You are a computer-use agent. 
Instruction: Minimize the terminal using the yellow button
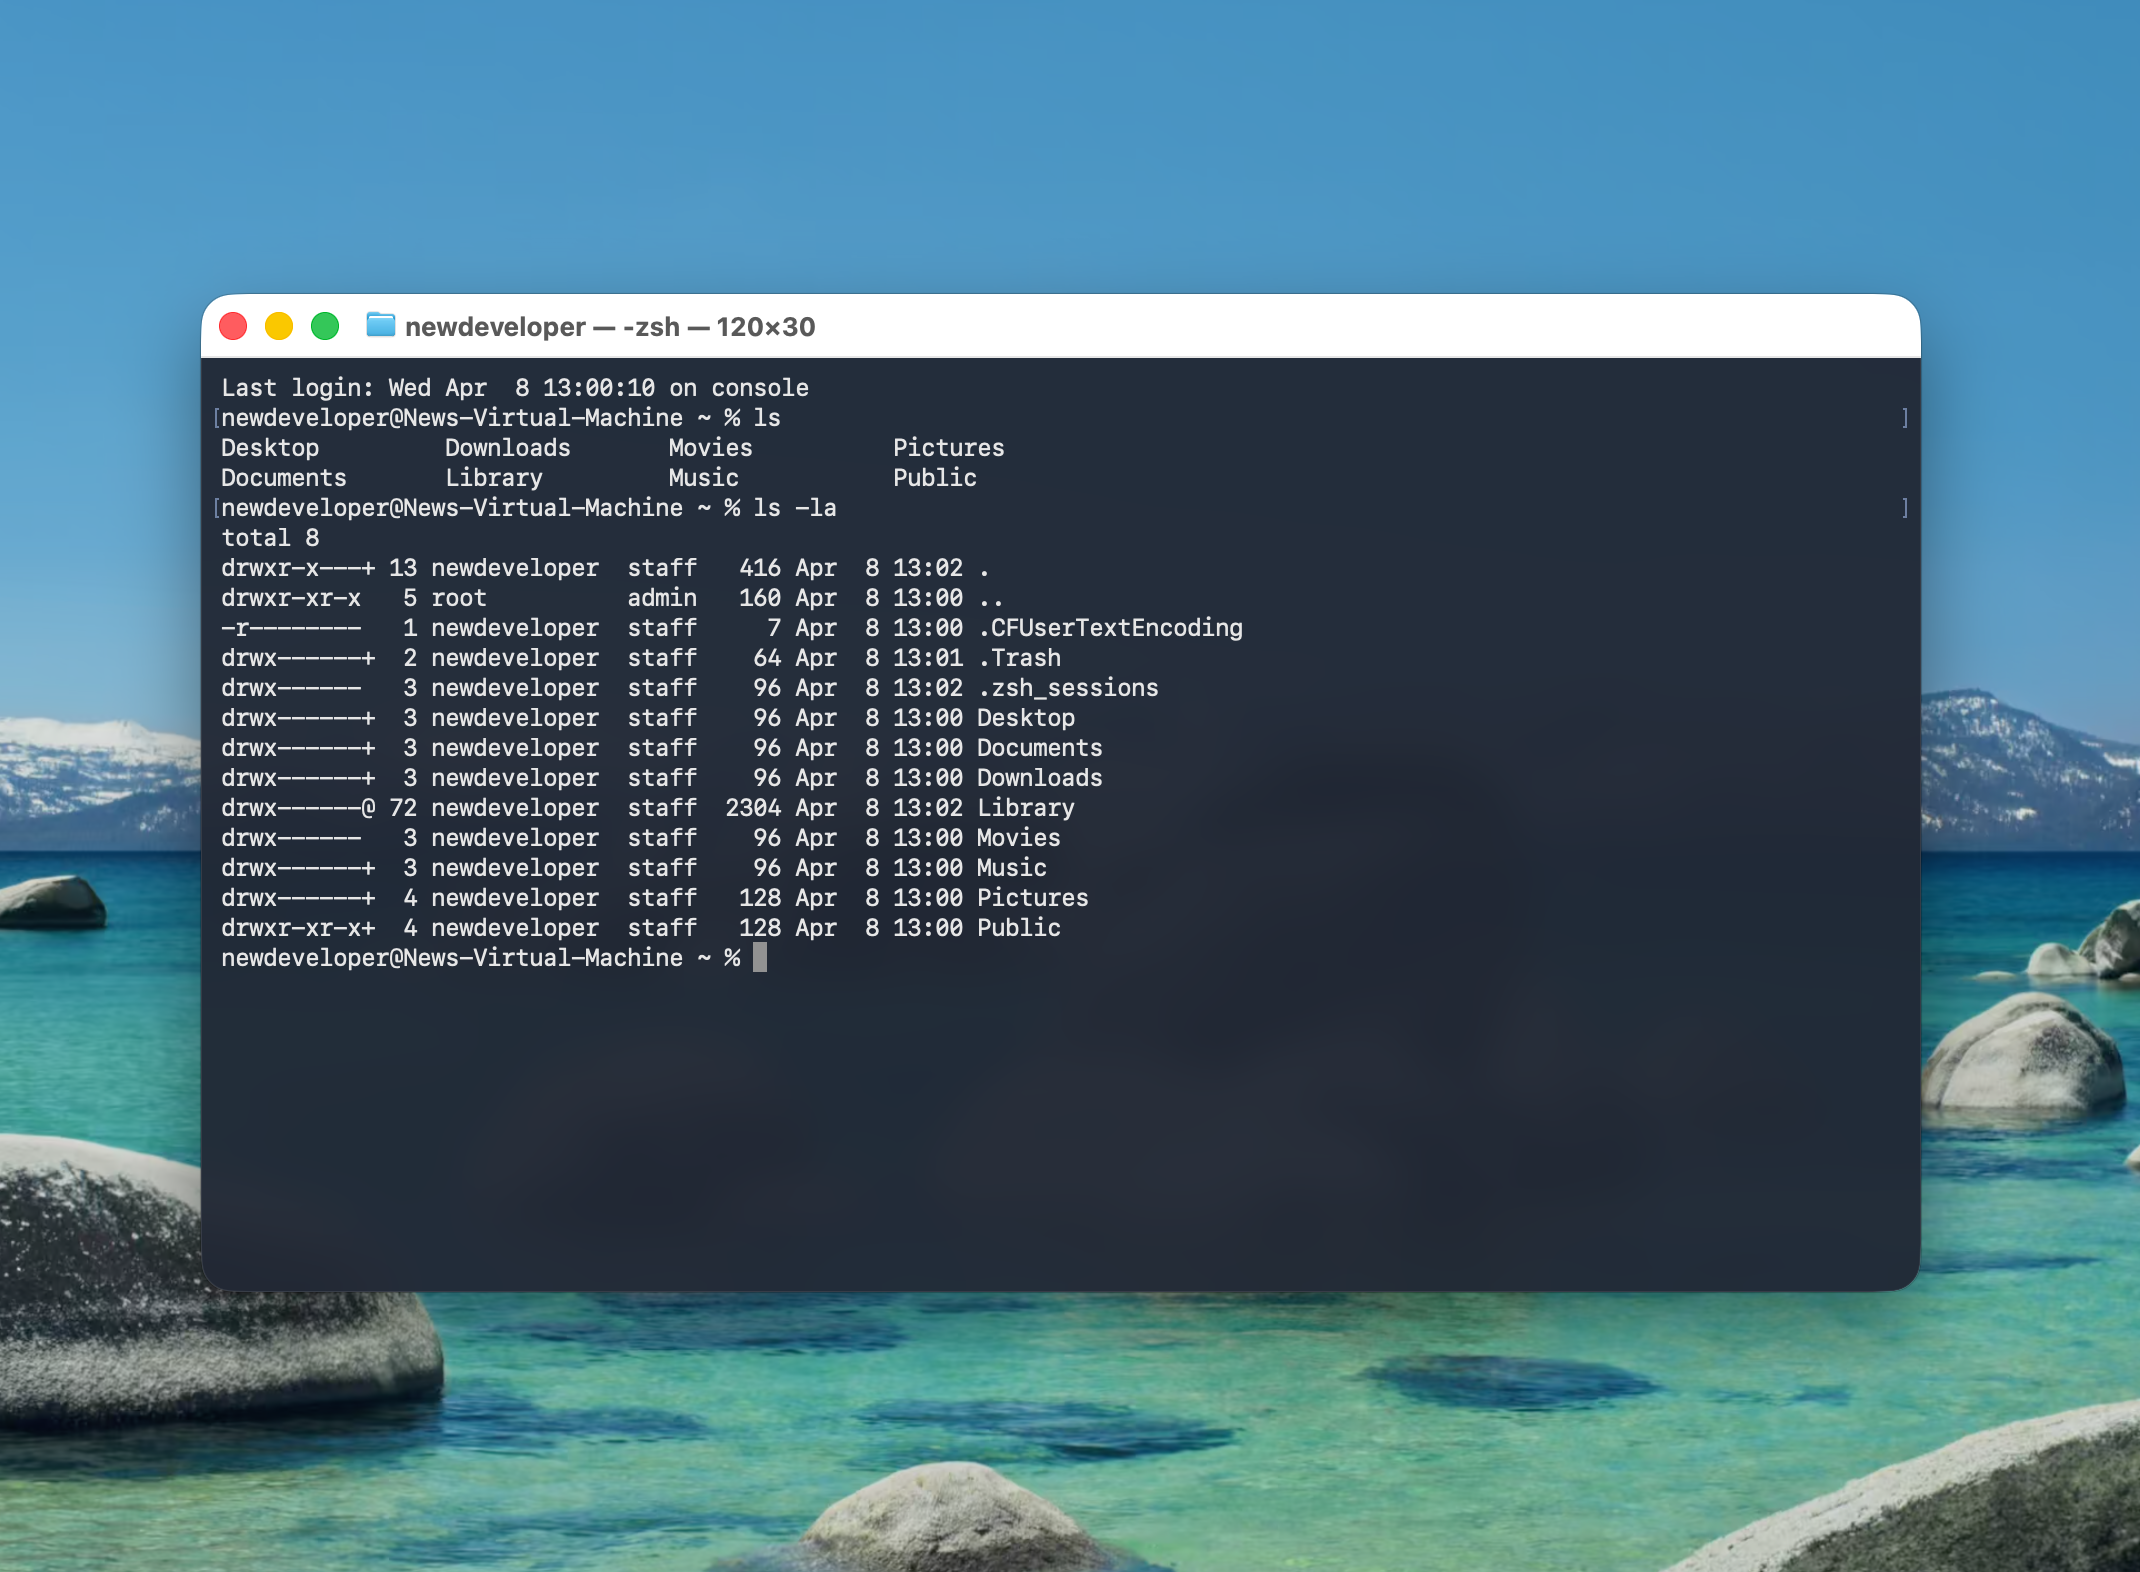coord(279,326)
